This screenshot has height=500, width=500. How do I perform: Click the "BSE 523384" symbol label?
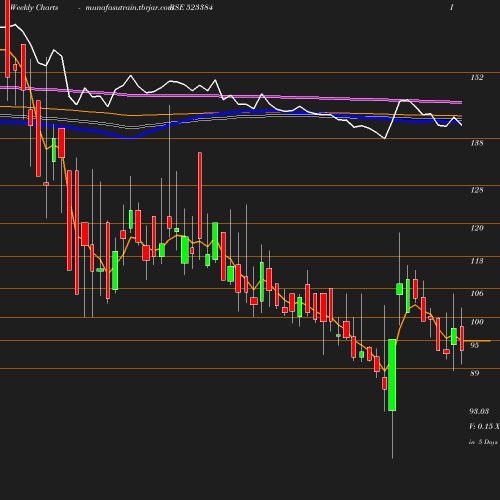192,7
